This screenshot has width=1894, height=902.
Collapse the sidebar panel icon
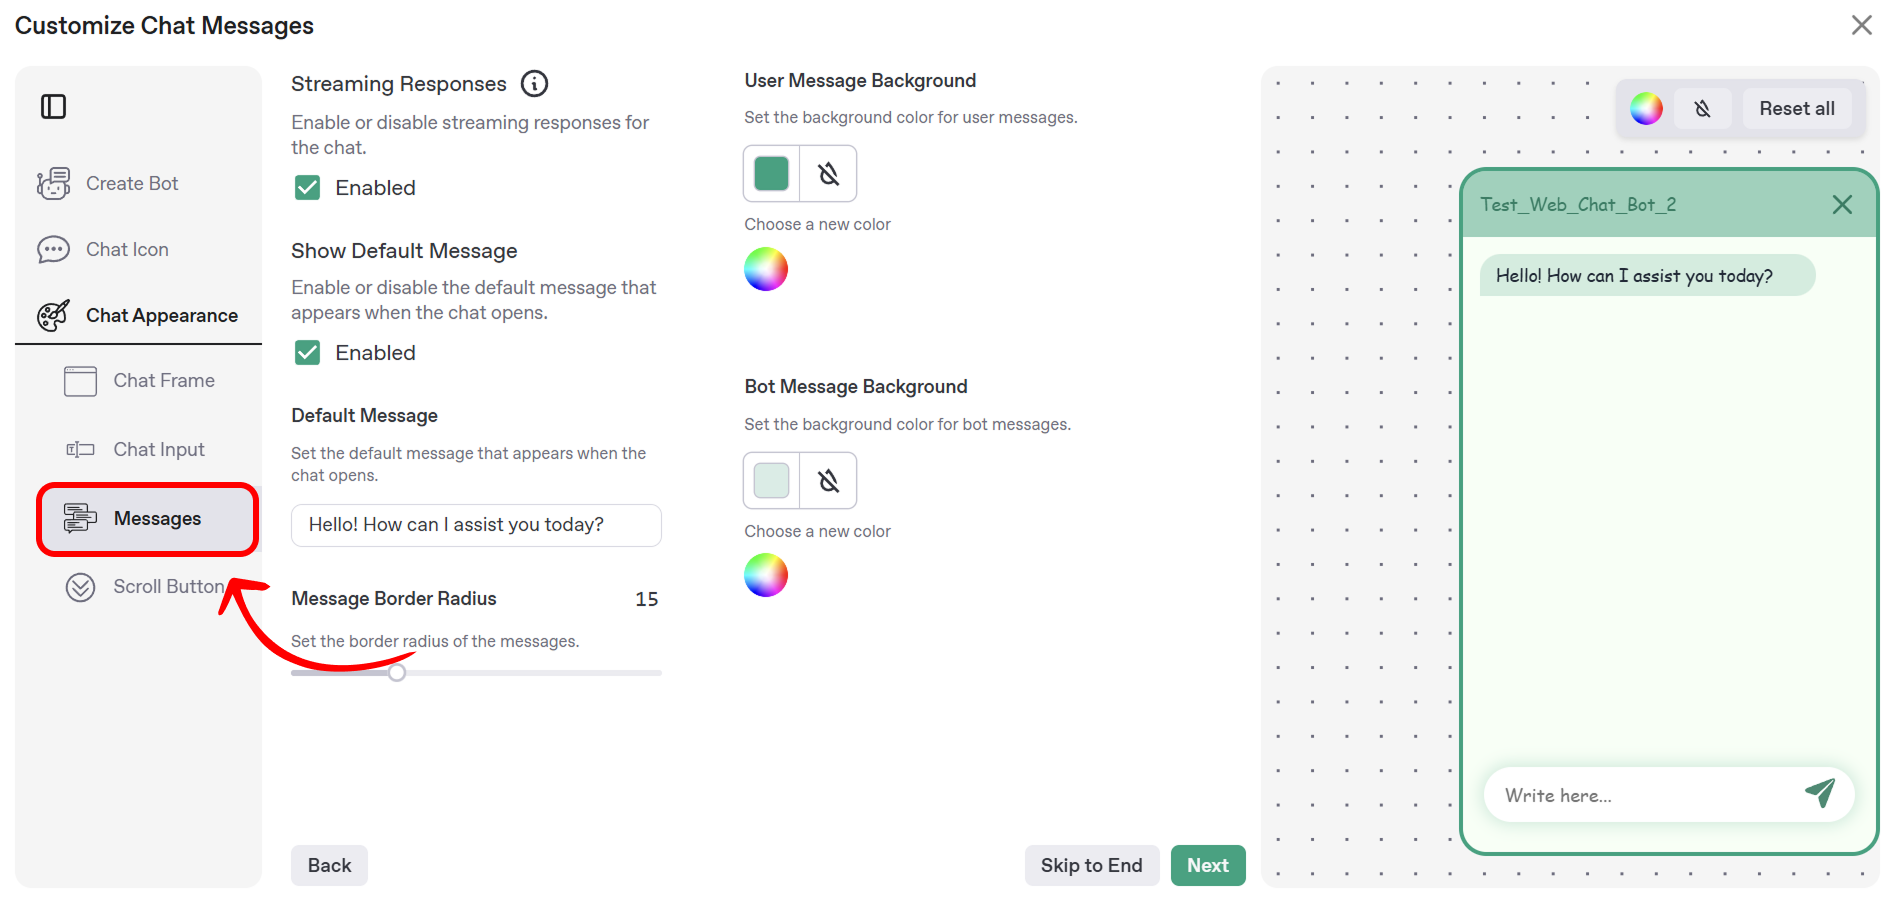[x=53, y=106]
